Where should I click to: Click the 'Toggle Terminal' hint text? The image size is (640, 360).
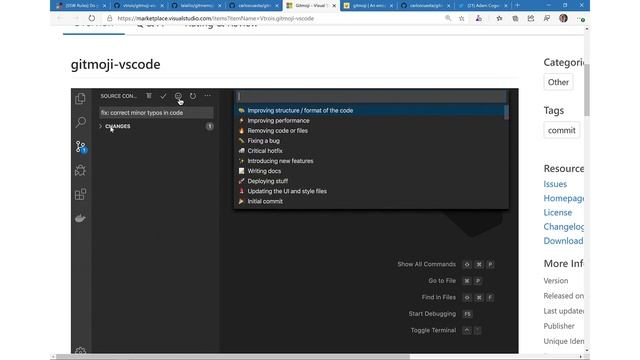tap(433, 330)
